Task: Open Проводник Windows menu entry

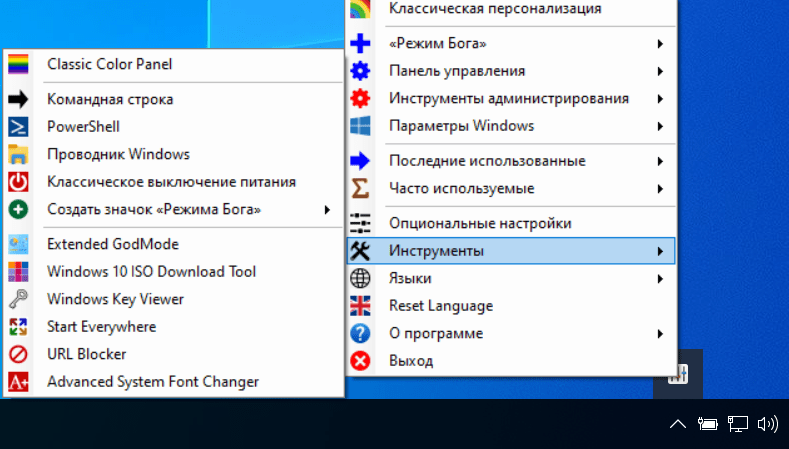Action: (174, 155)
